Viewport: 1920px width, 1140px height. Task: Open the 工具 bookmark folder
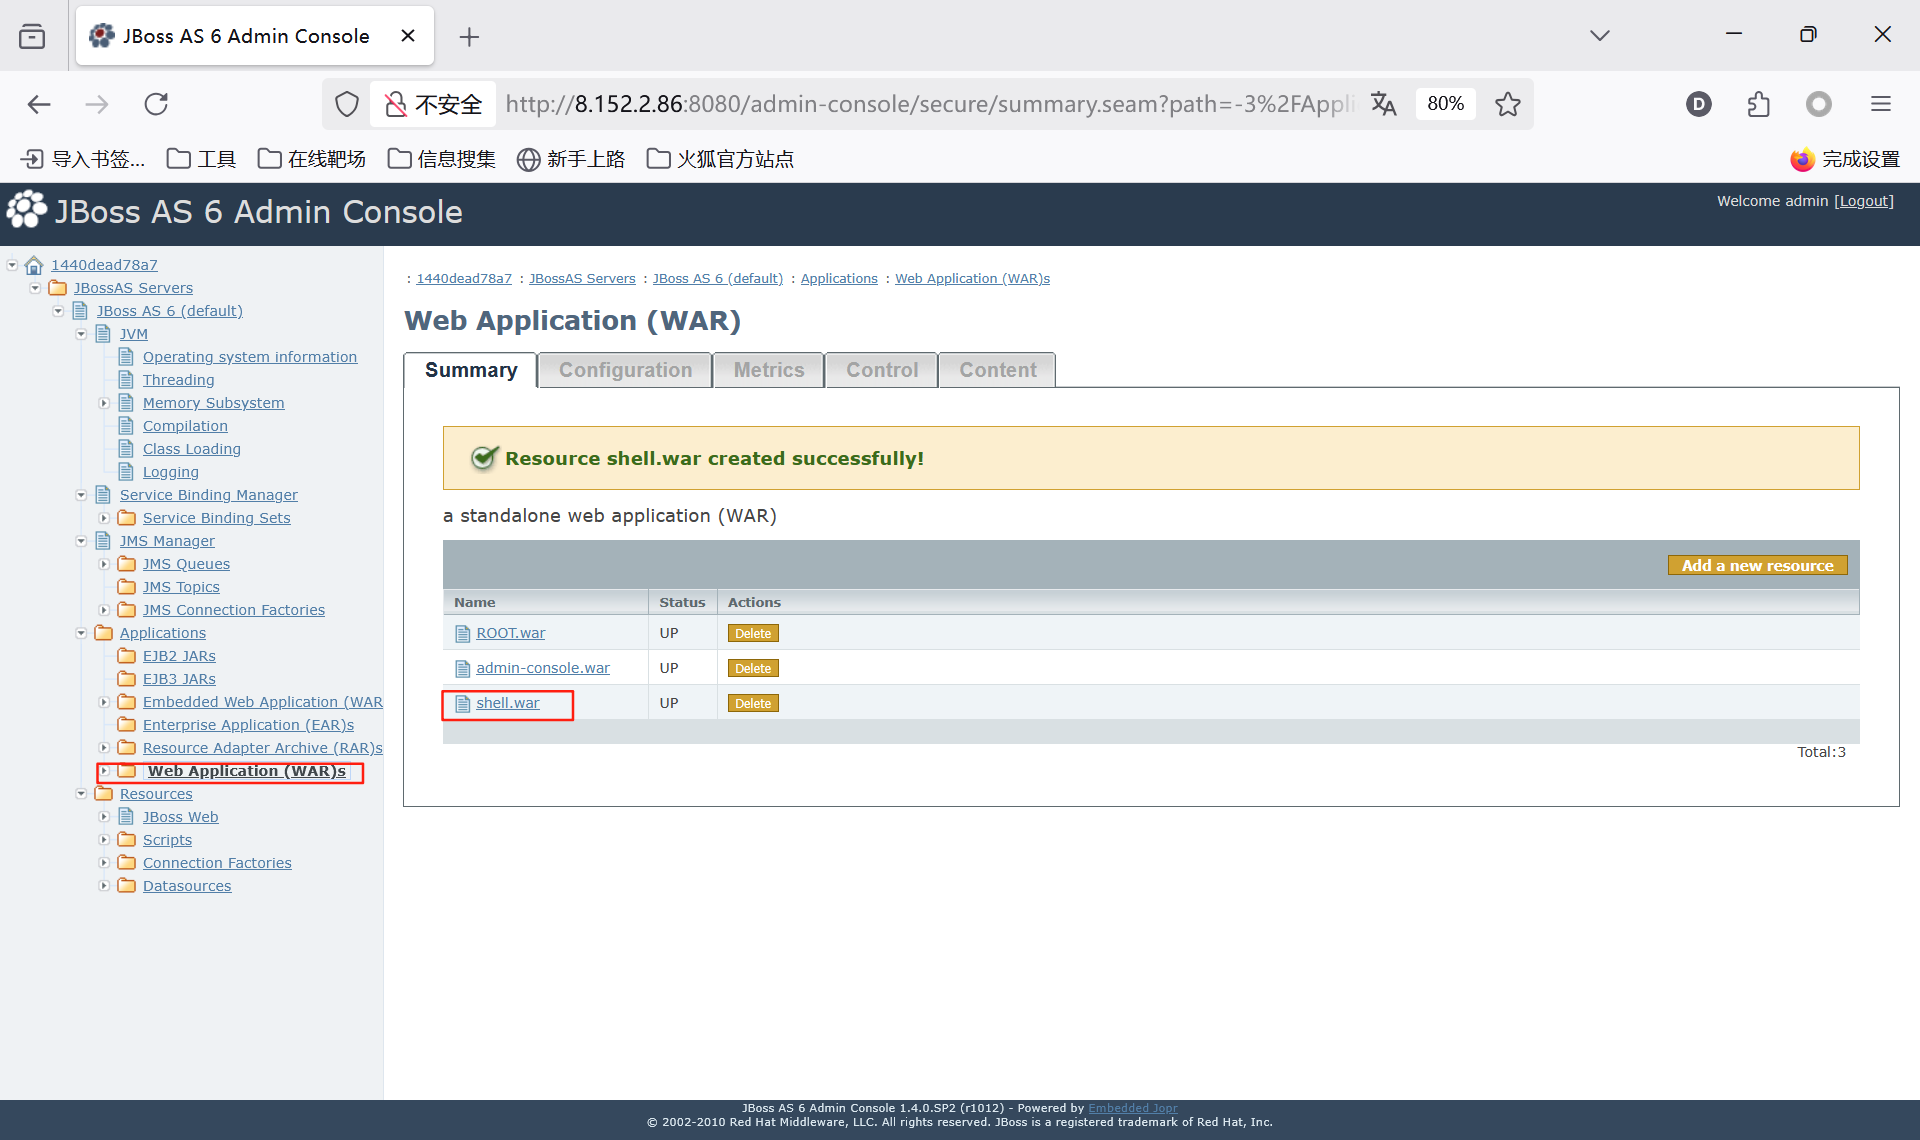tap(201, 159)
